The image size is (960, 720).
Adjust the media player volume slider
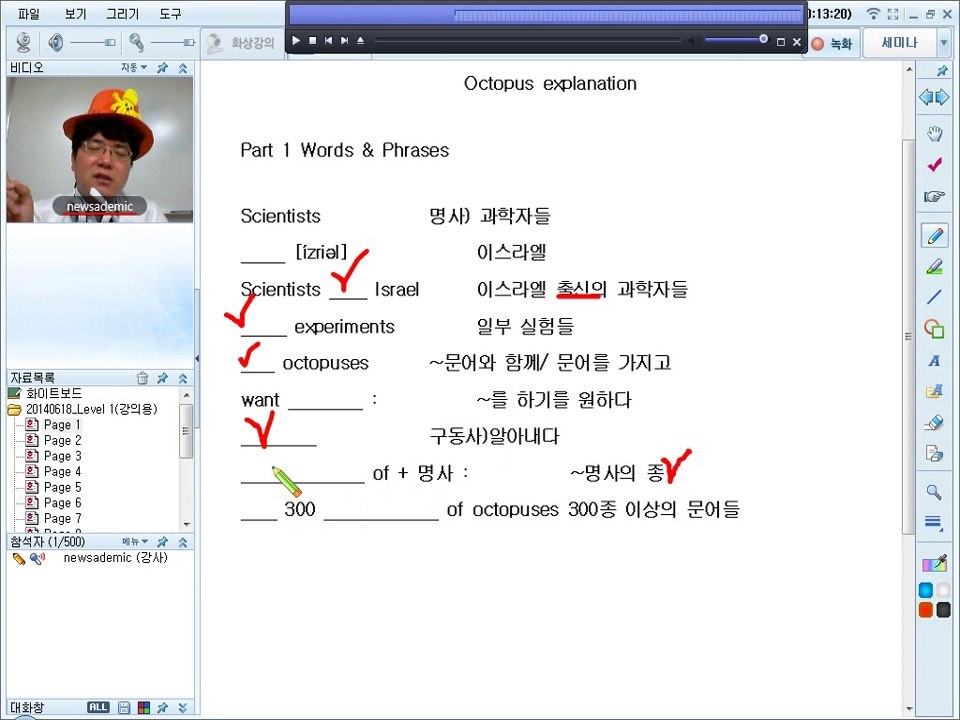point(735,39)
